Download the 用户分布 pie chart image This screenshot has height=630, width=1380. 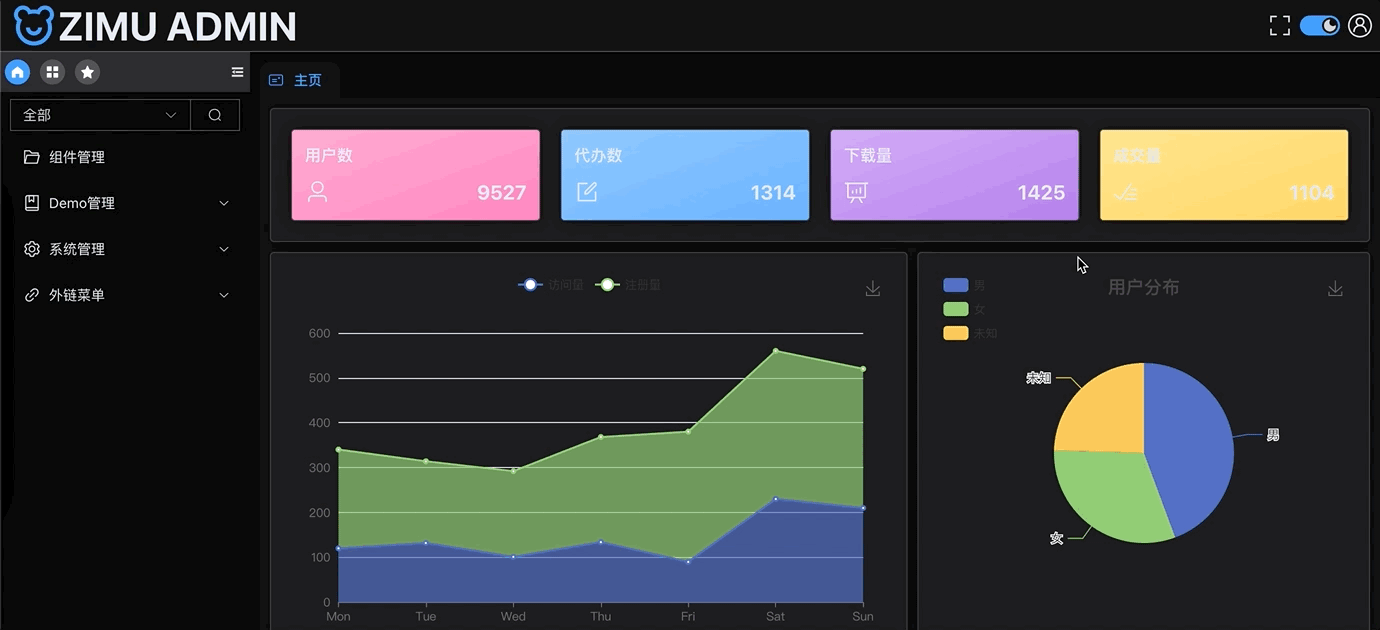tap(1335, 288)
